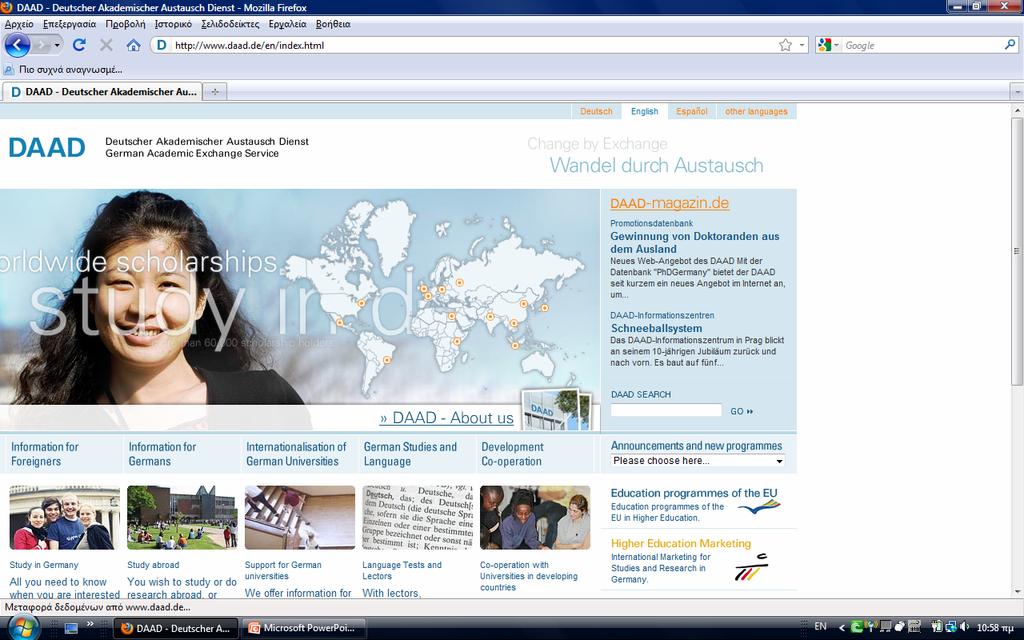Image resolution: width=1024 pixels, height=640 pixels.
Task: Click the scrollbar down arrow
Action: point(1017,592)
